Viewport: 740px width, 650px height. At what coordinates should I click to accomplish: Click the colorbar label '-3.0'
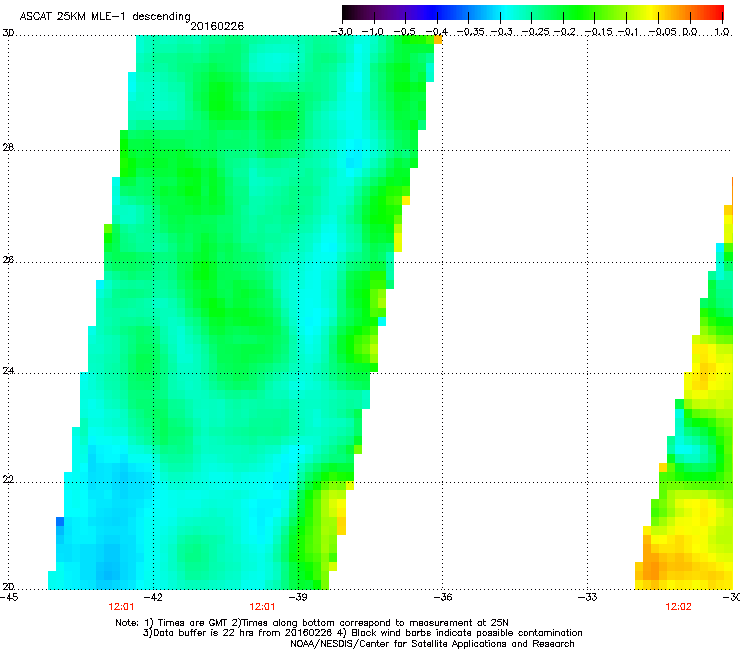[341, 32]
